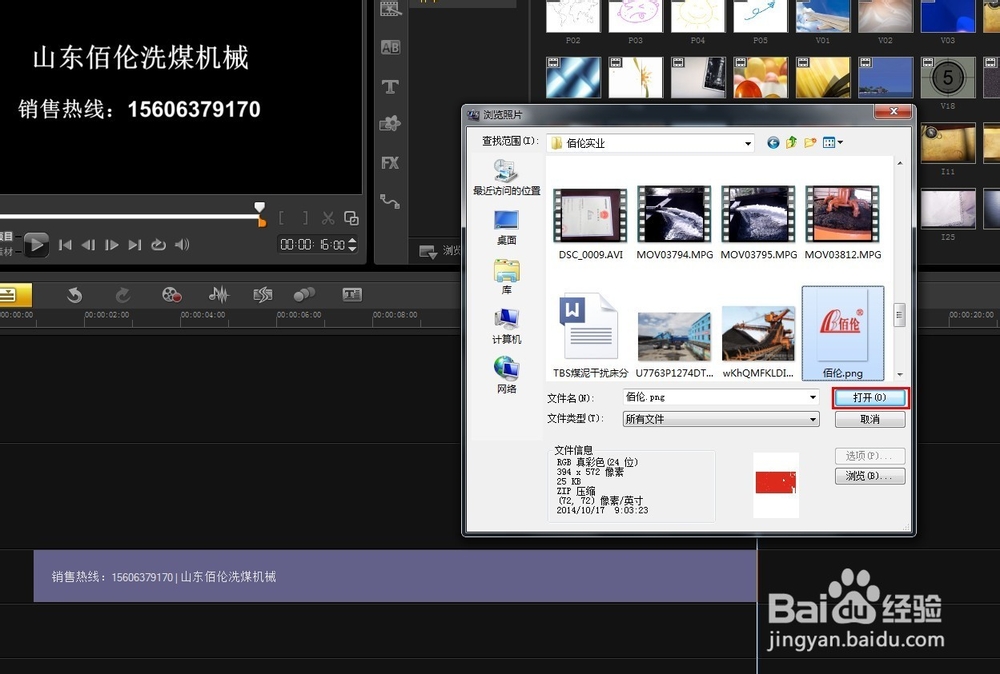Select the U7763P1274DT image file
Screen dimensions: 1000x674
point(674,344)
